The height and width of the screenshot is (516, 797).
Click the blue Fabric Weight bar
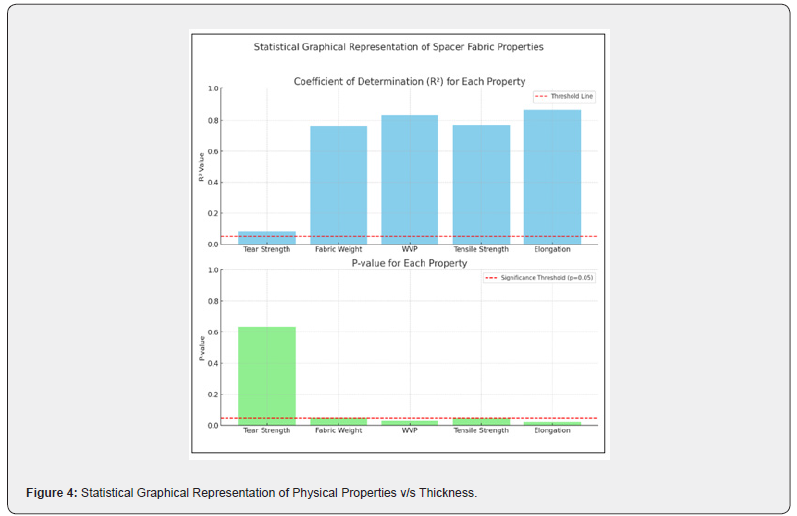[x=338, y=185]
